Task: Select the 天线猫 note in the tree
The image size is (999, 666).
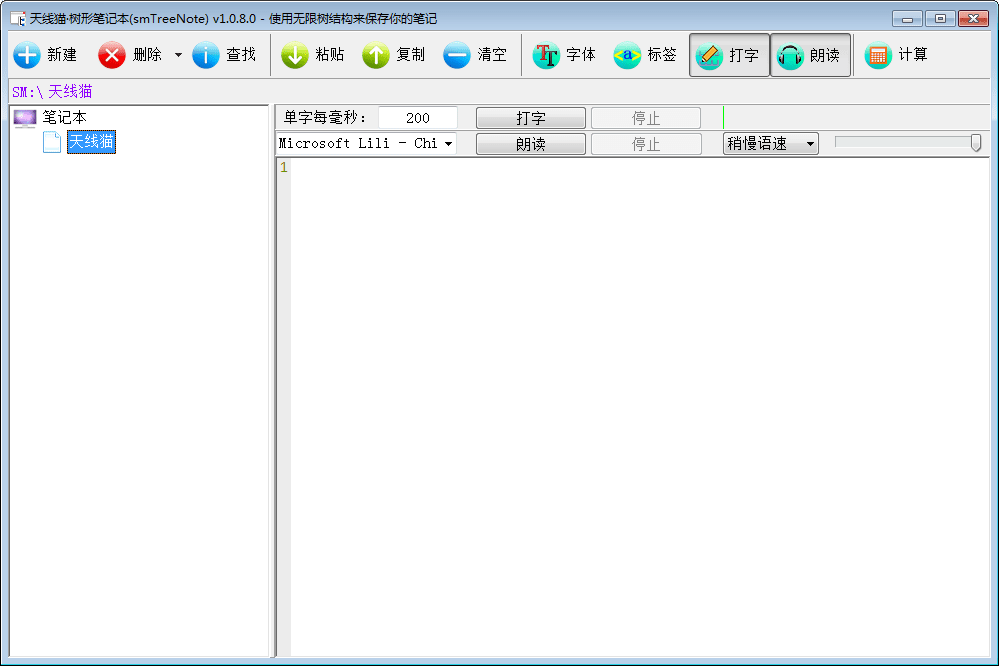Action: [91, 141]
